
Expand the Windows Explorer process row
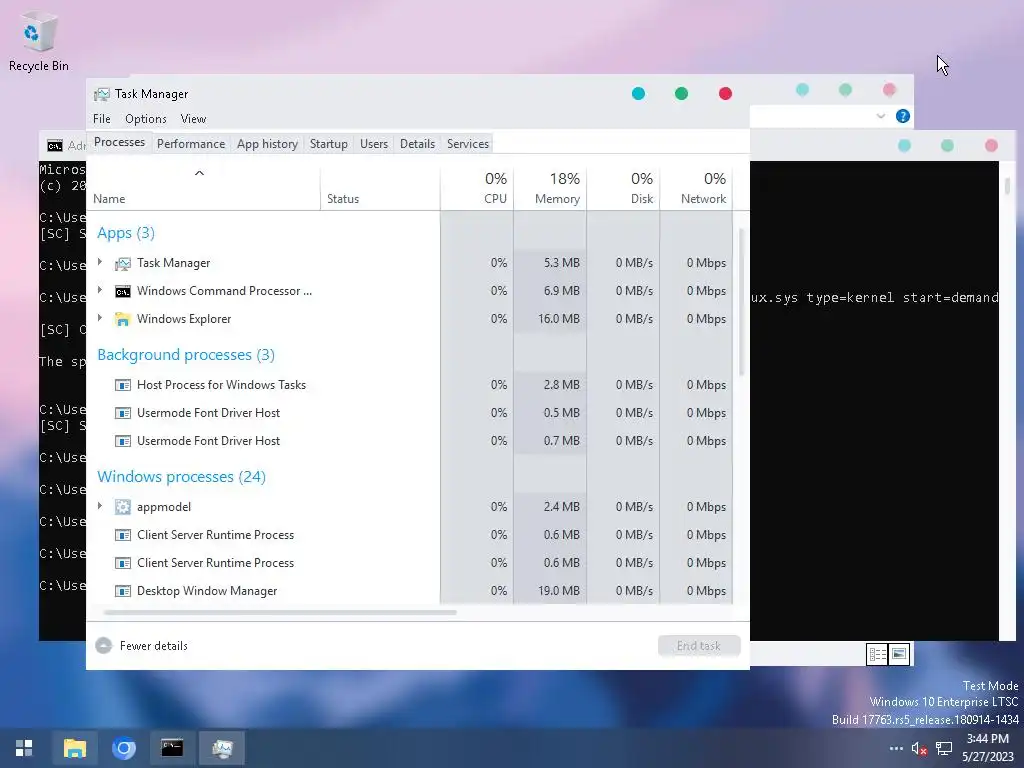click(x=100, y=318)
